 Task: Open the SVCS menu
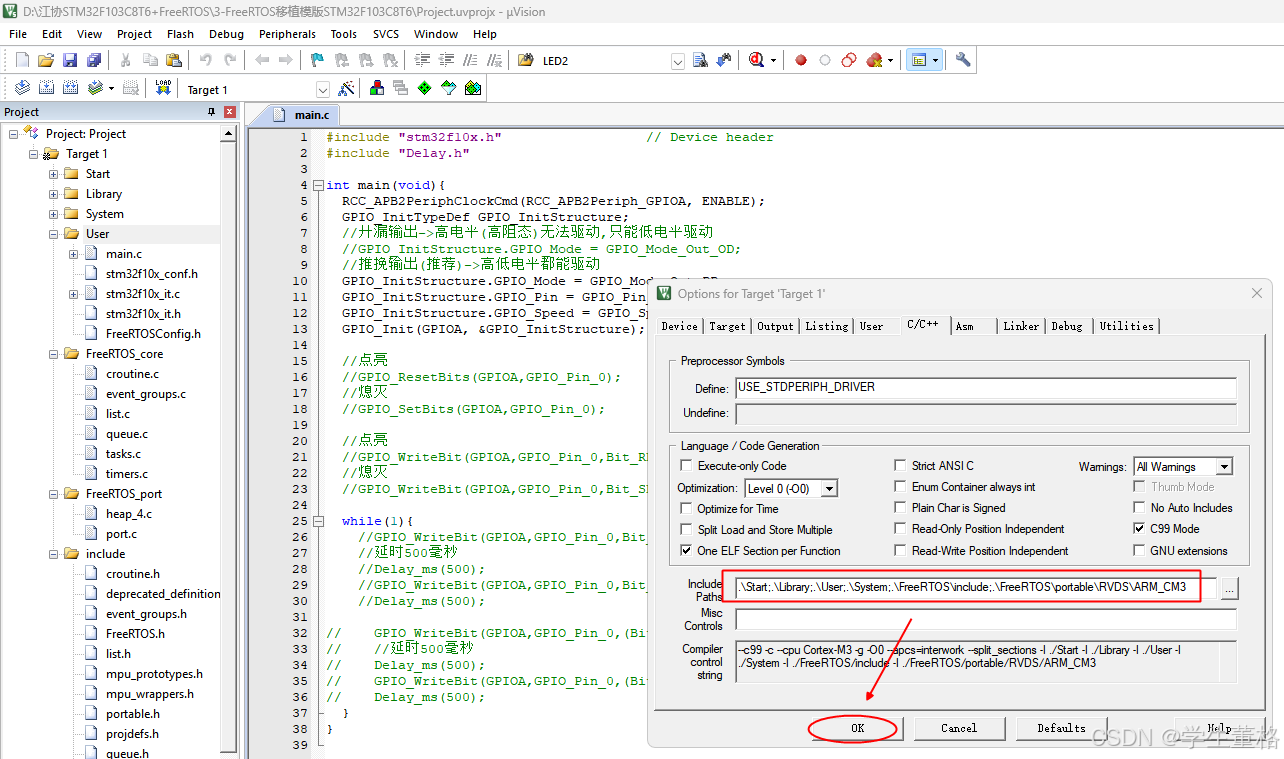coord(385,34)
